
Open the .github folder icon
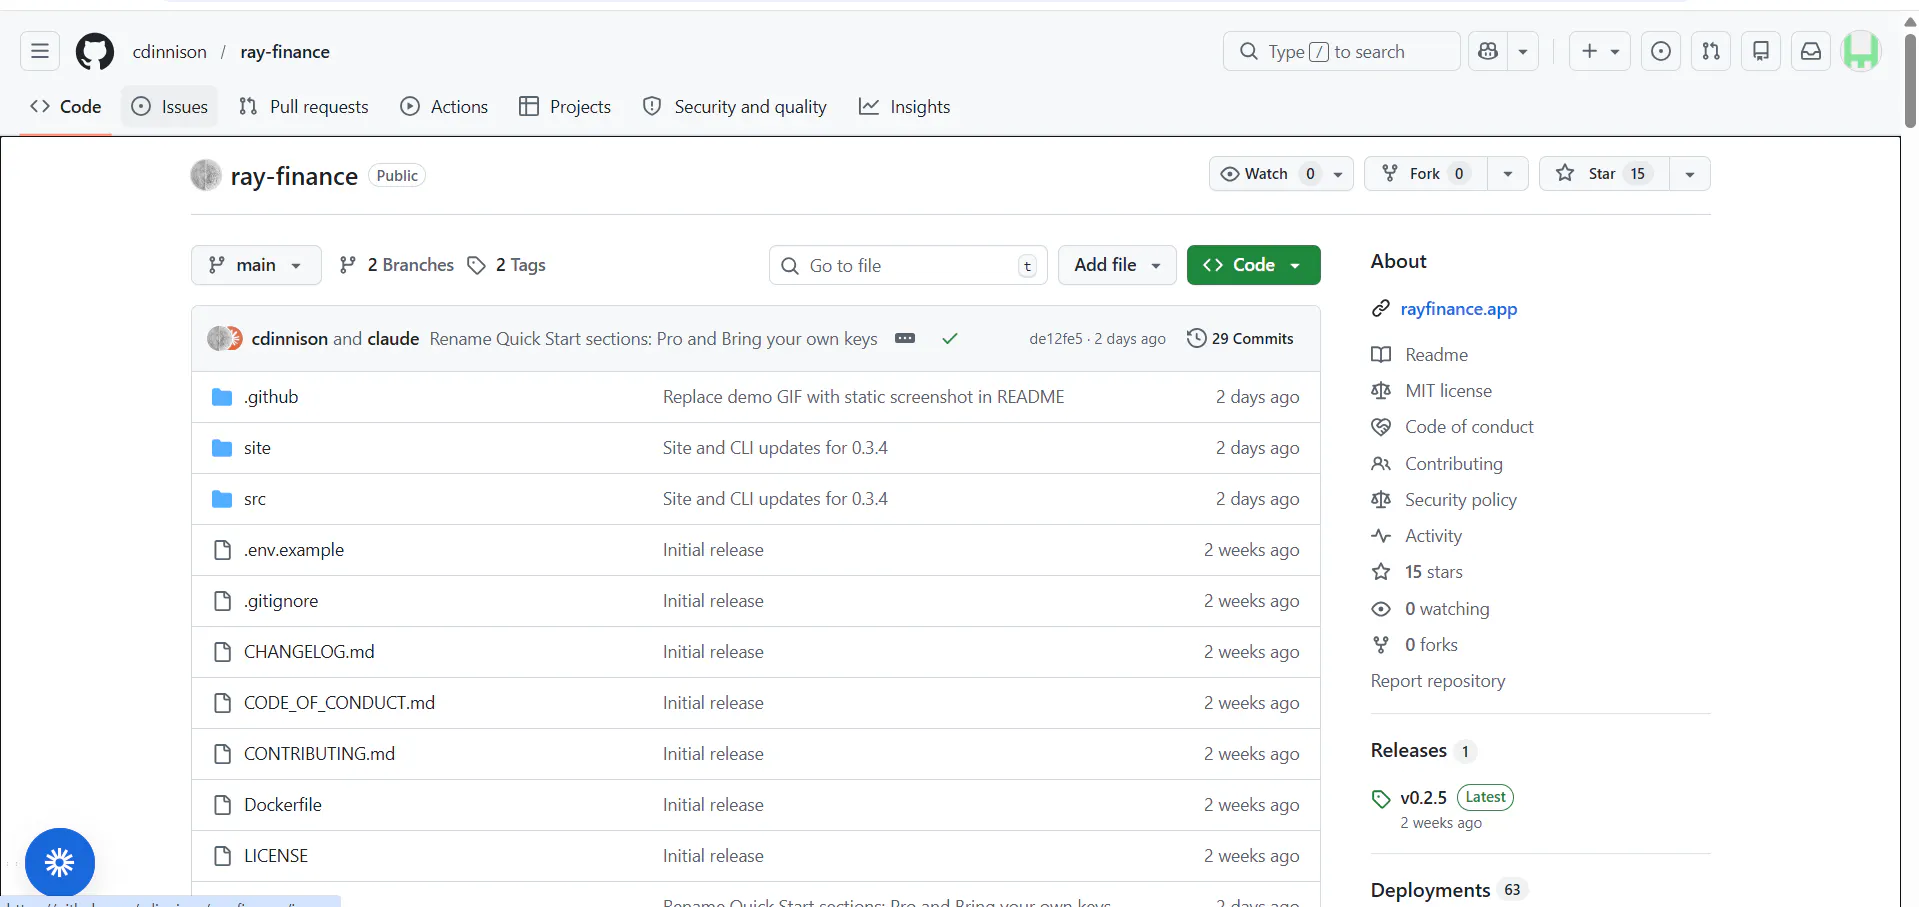coord(222,397)
